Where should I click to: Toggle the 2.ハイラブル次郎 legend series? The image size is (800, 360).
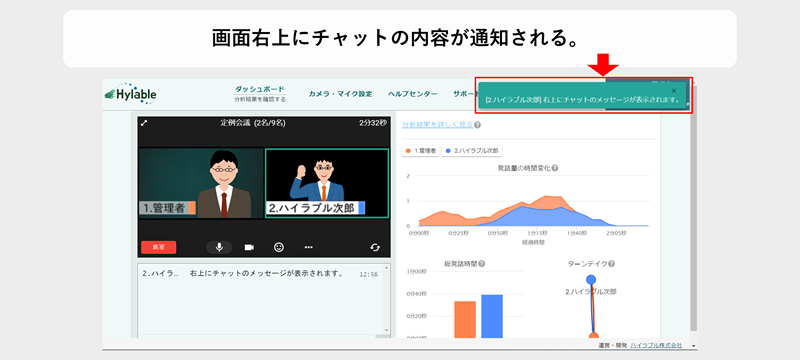point(472,151)
